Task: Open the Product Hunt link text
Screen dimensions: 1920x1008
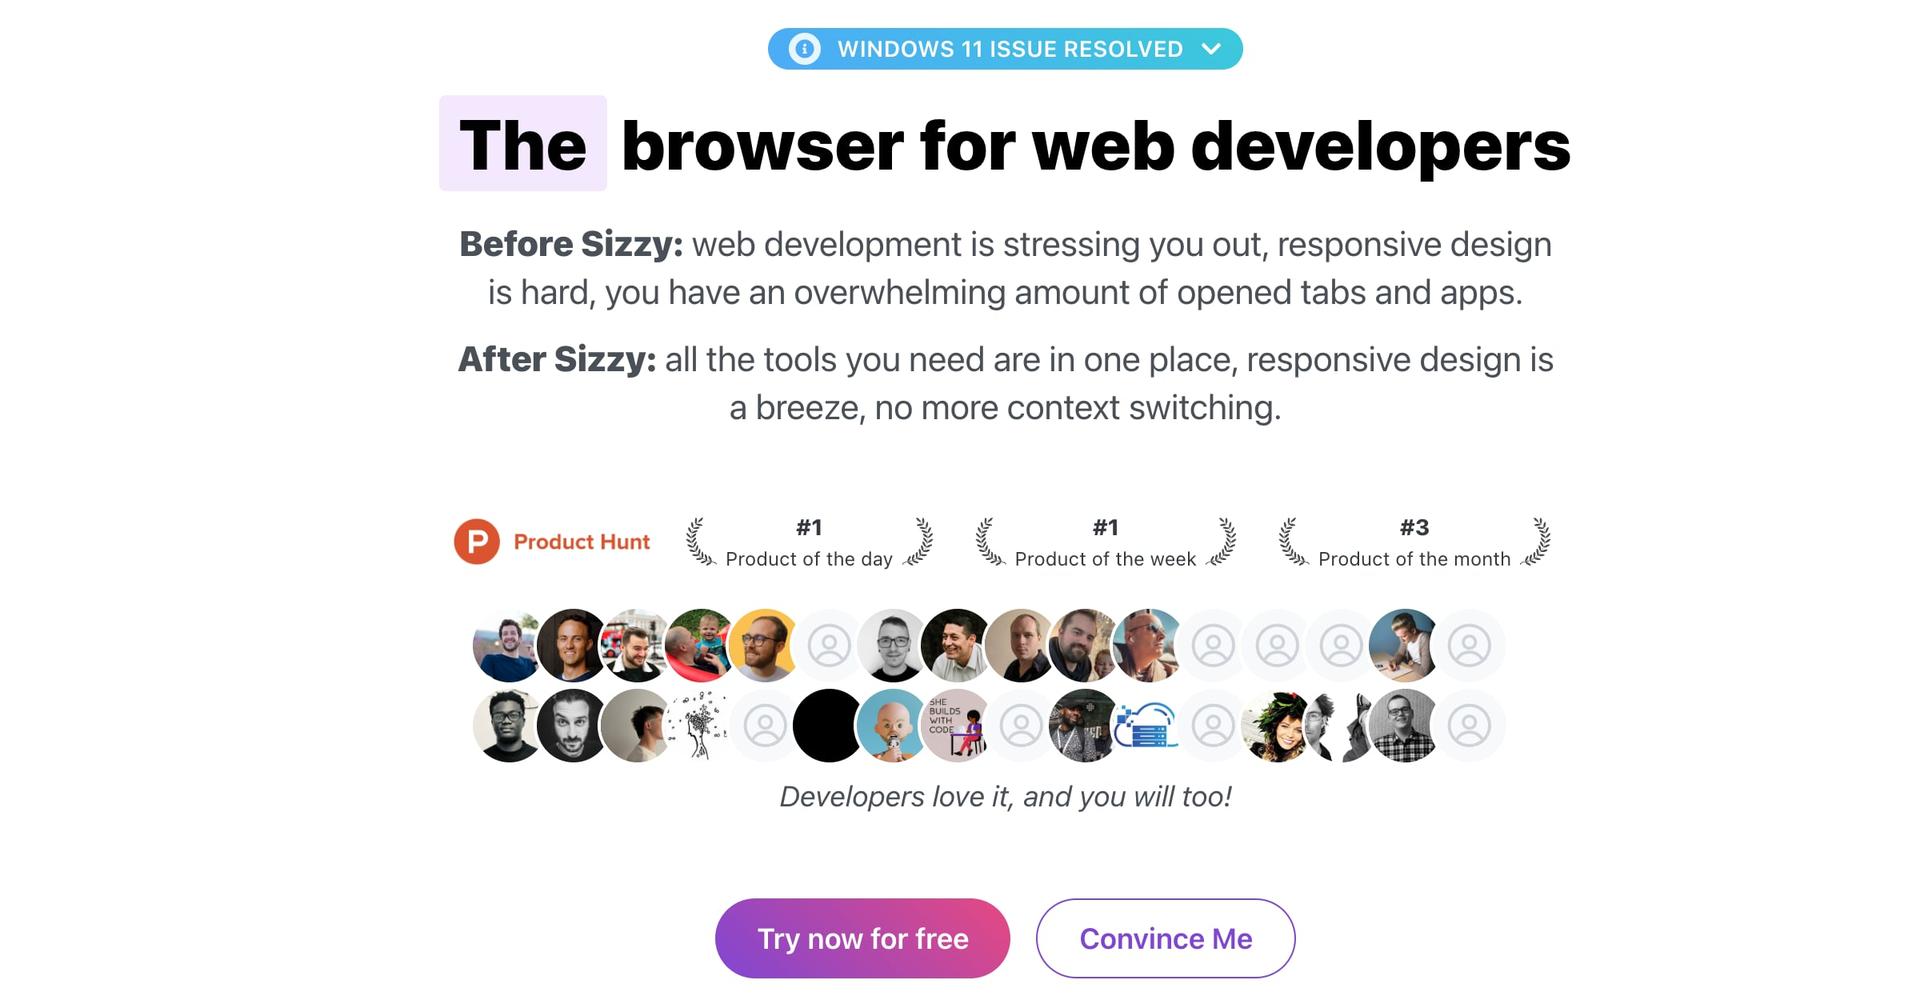Action: (582, 542)
